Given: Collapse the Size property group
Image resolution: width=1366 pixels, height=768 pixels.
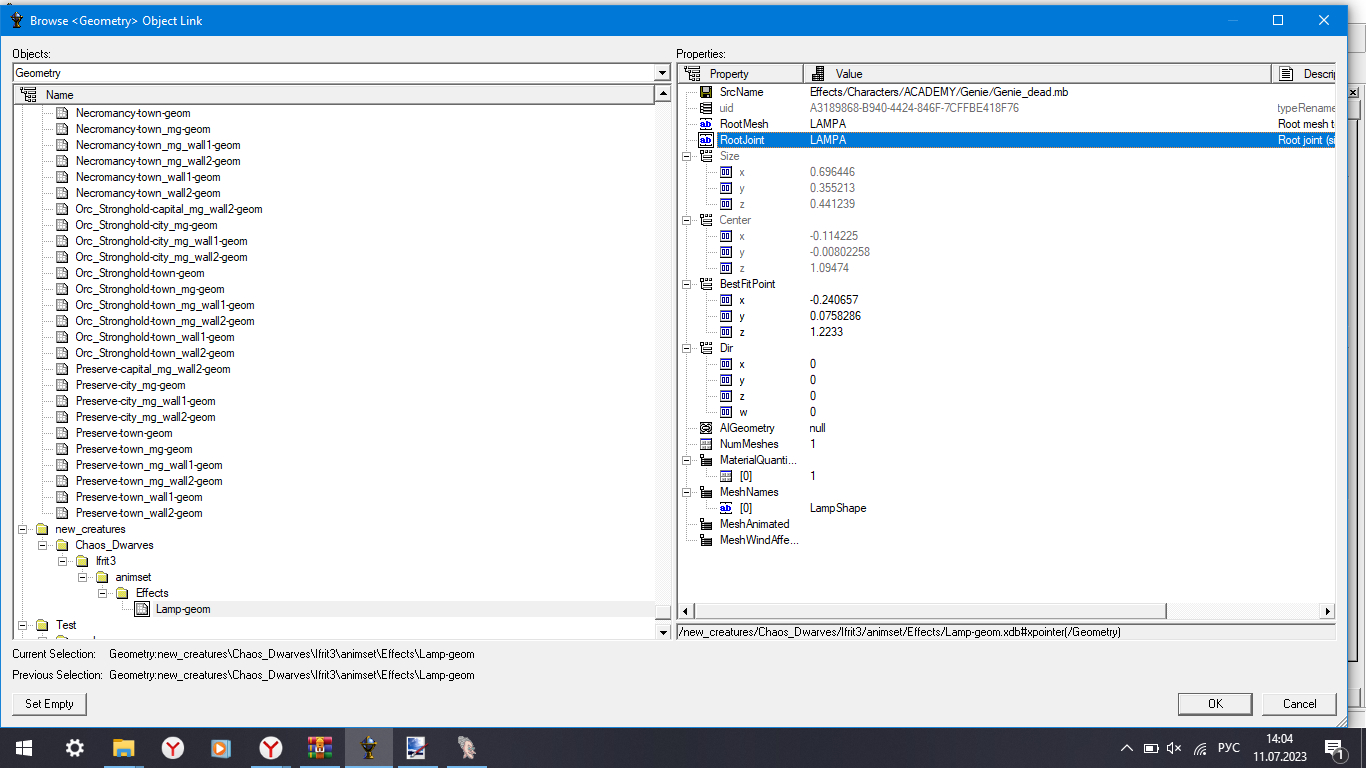Looking at the screenshot, I should [x=687, y=156].
